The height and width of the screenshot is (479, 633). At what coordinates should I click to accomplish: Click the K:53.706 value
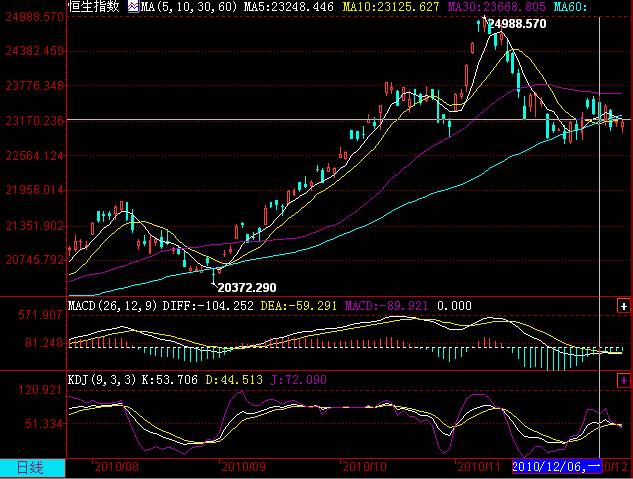click(x=170, y=380)
